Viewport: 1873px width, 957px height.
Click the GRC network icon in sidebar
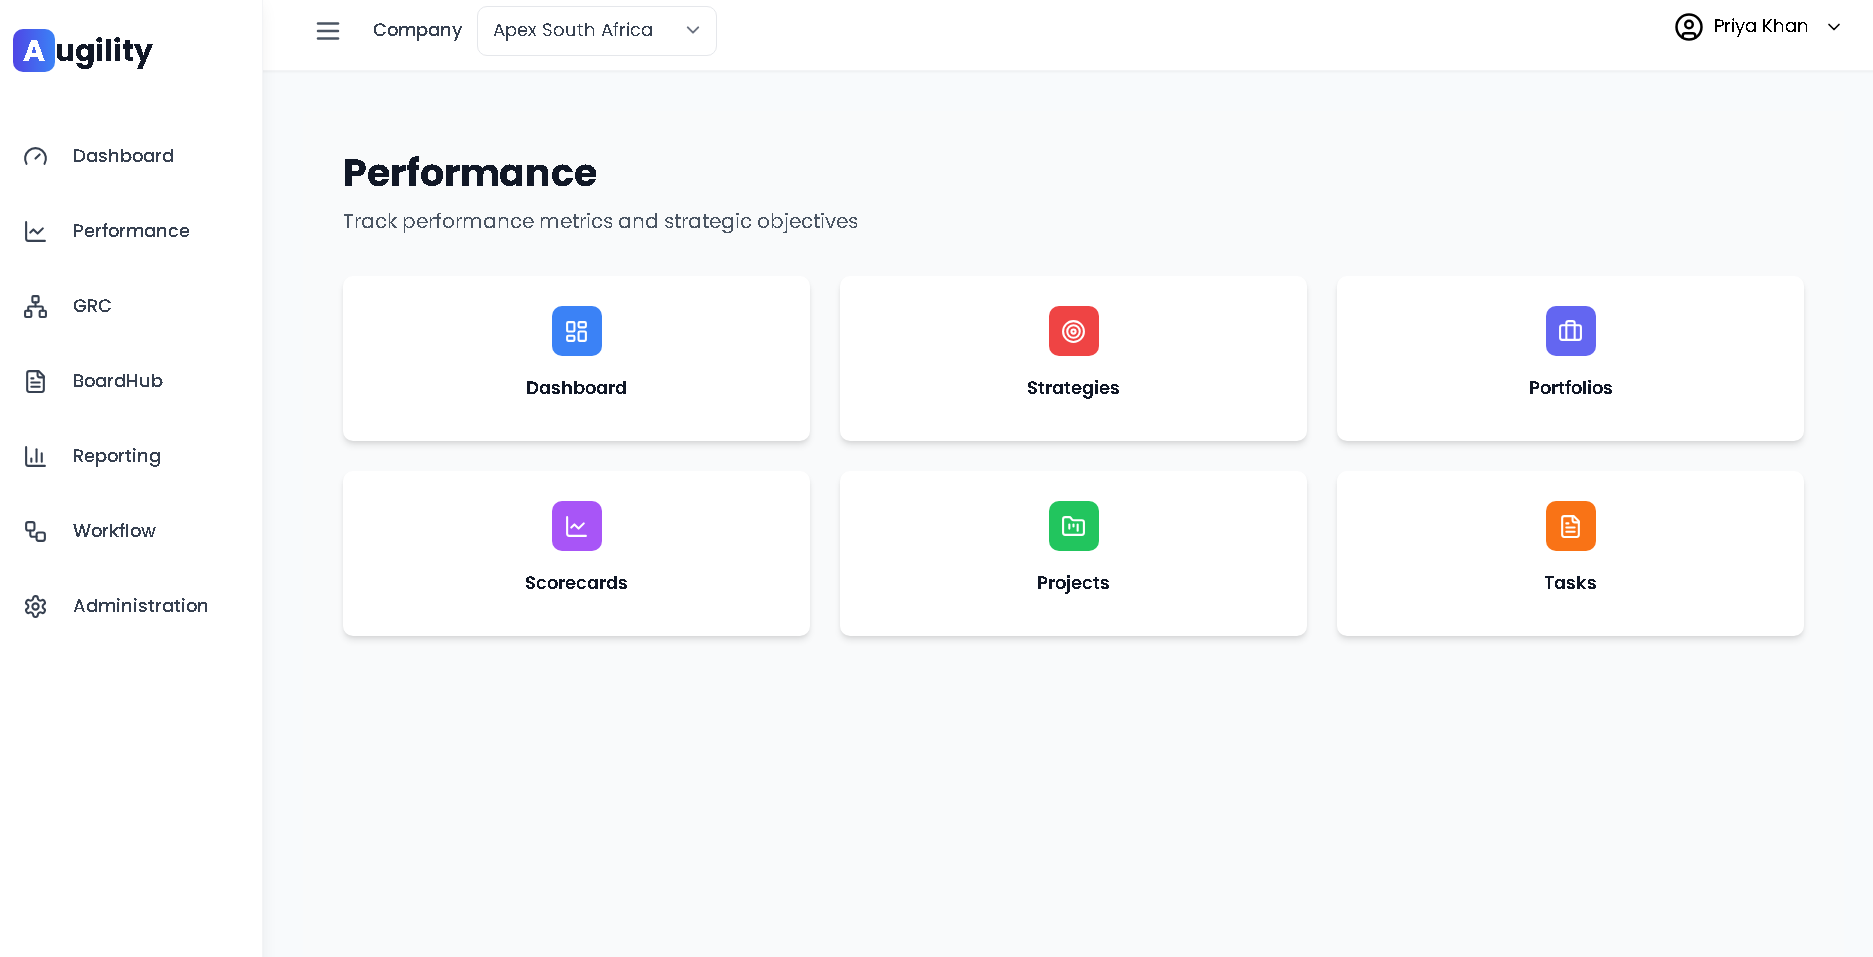pyautogui.click(x=36, y=306)
